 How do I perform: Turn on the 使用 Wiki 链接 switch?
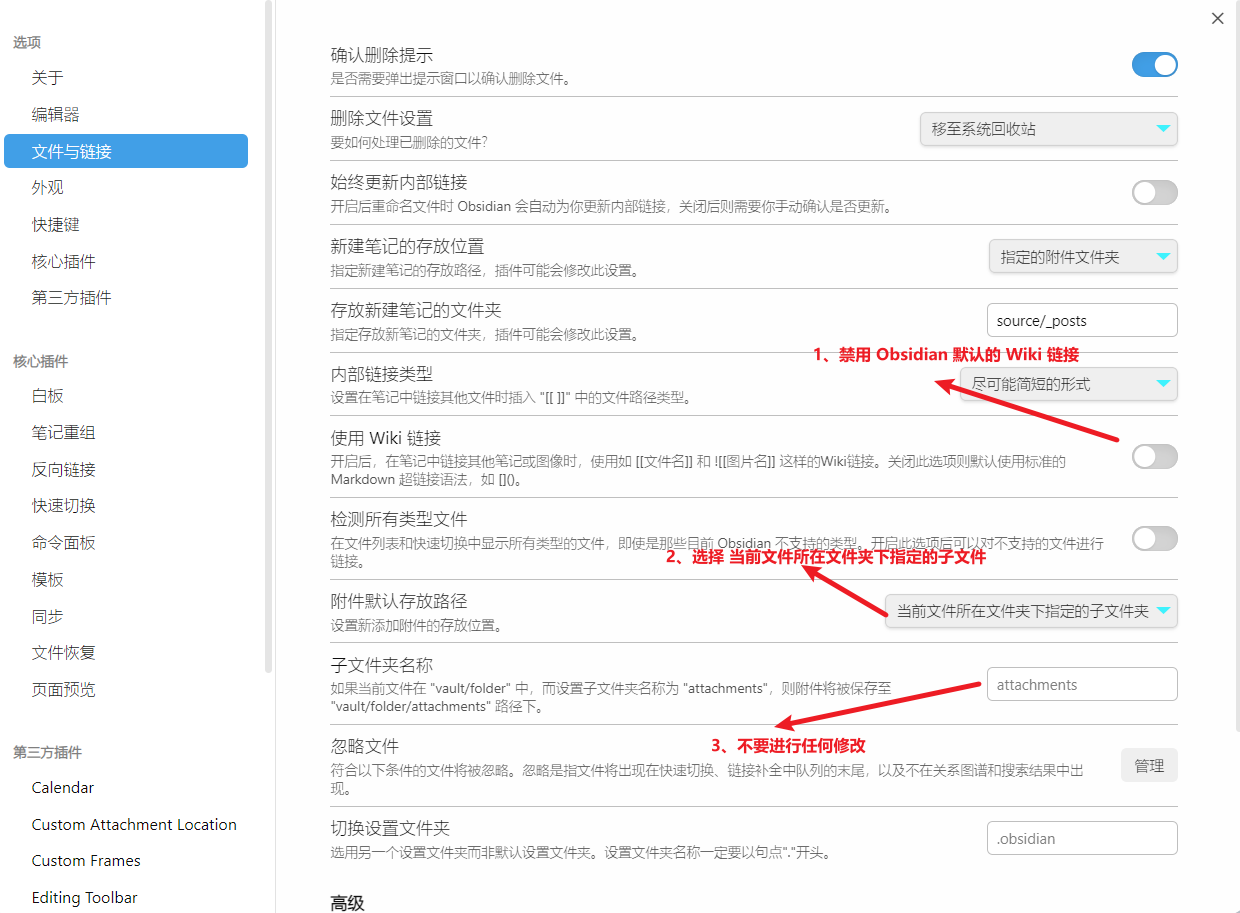click(1154, 457)
